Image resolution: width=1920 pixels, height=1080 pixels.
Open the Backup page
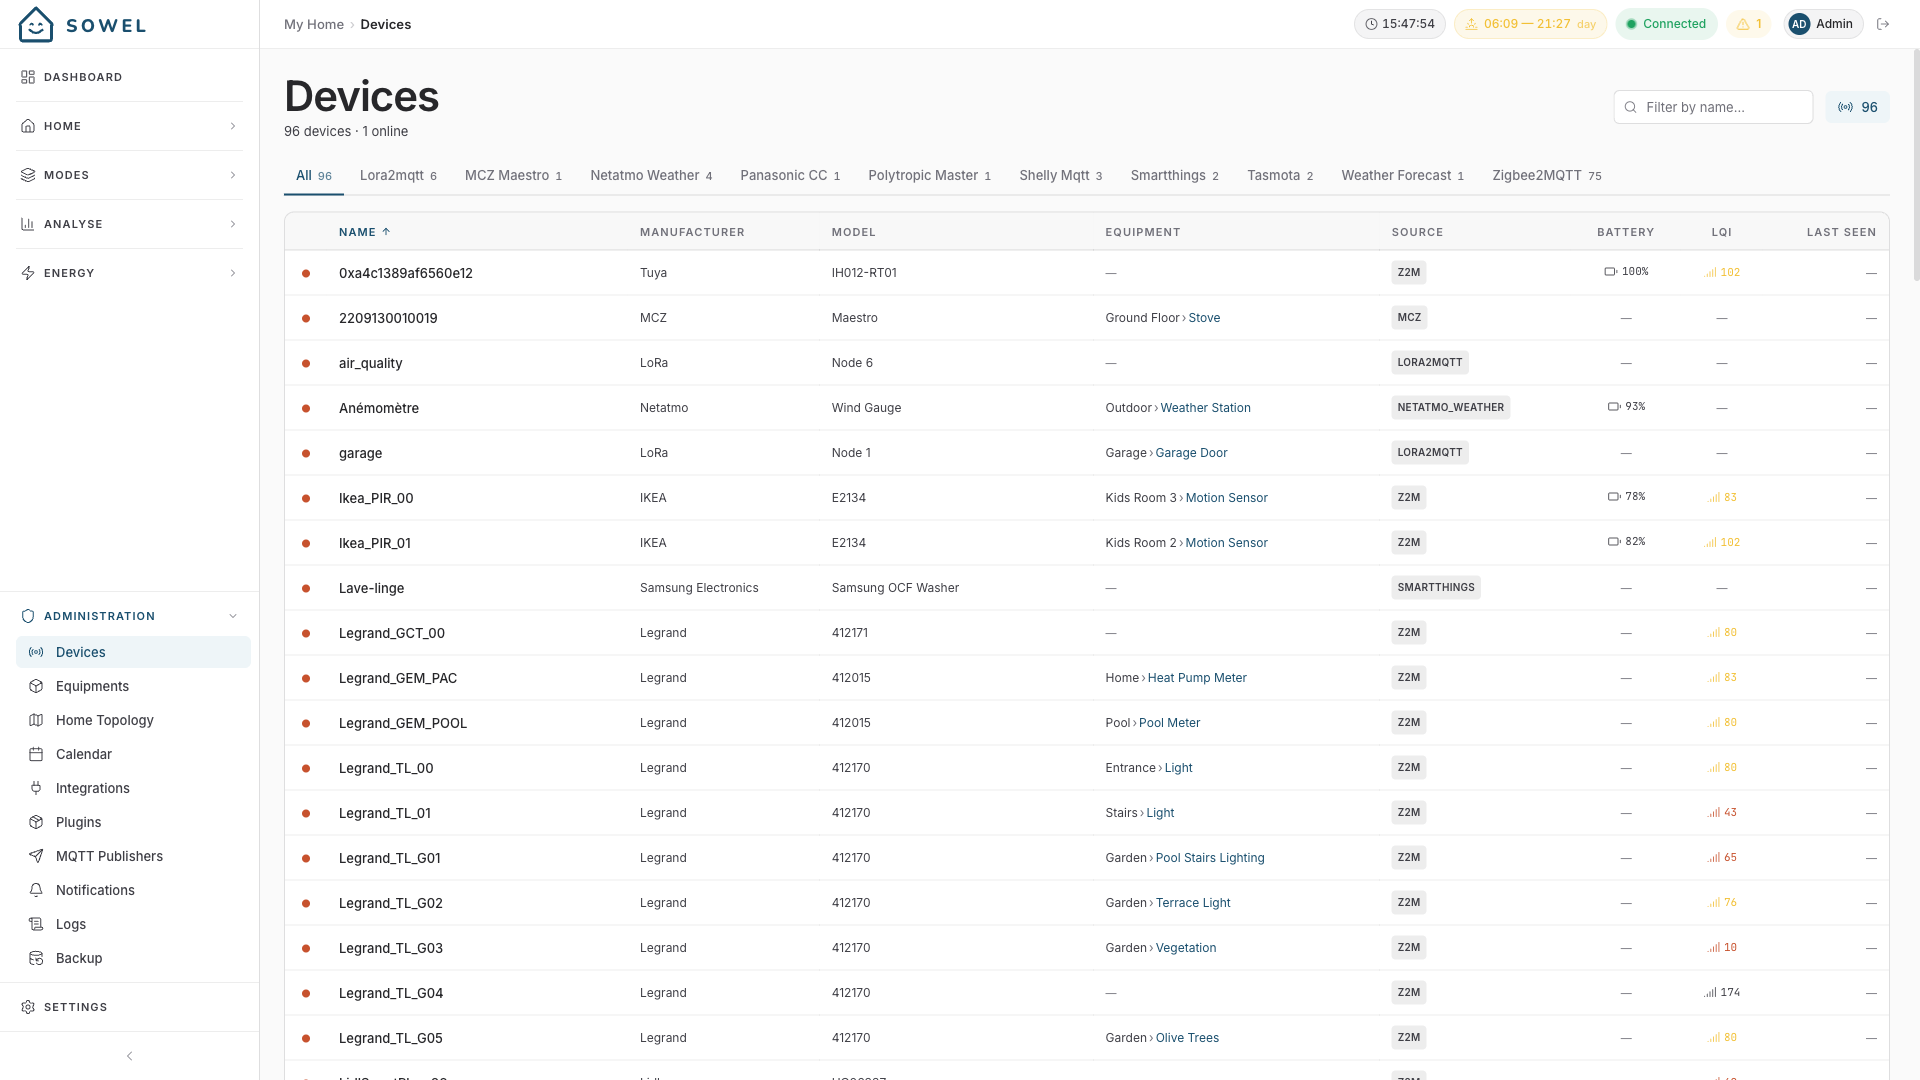pos(133,958)
